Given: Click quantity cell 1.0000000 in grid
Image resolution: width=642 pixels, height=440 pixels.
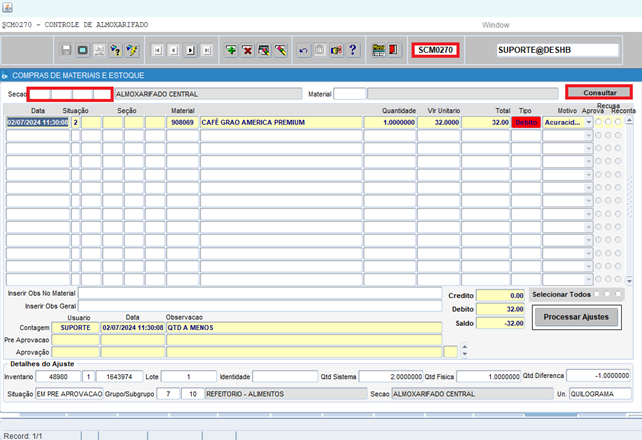Looking at the screenshot, I should click(390, 122).
